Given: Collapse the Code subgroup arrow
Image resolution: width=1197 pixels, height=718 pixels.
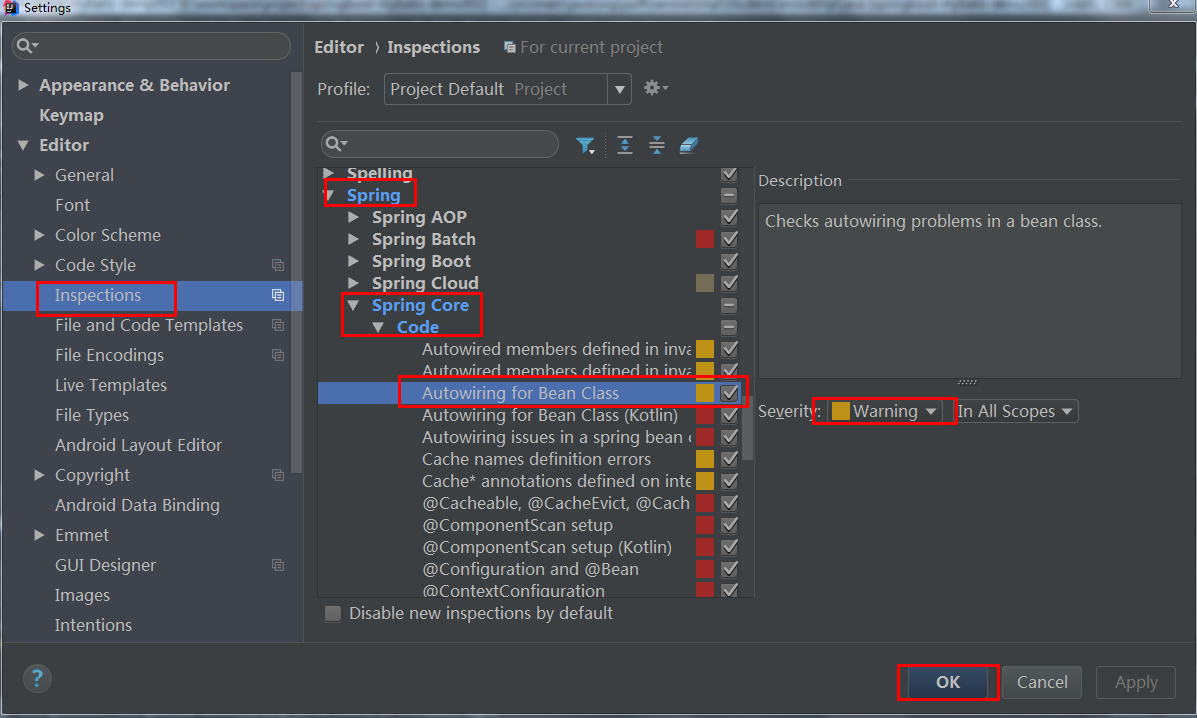Looking at the screenshot, I should click(378, 327).
